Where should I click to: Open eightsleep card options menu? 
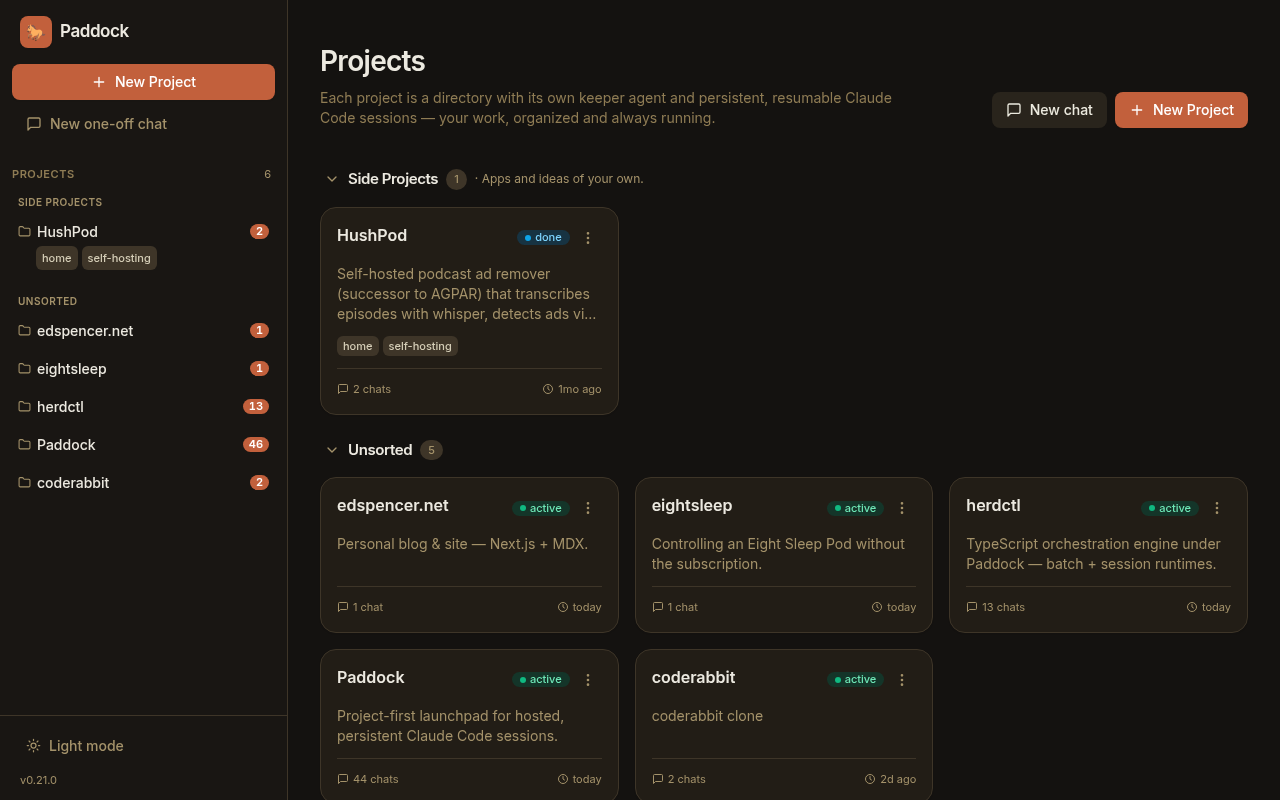pyautogui.click(x=902, y=508)
